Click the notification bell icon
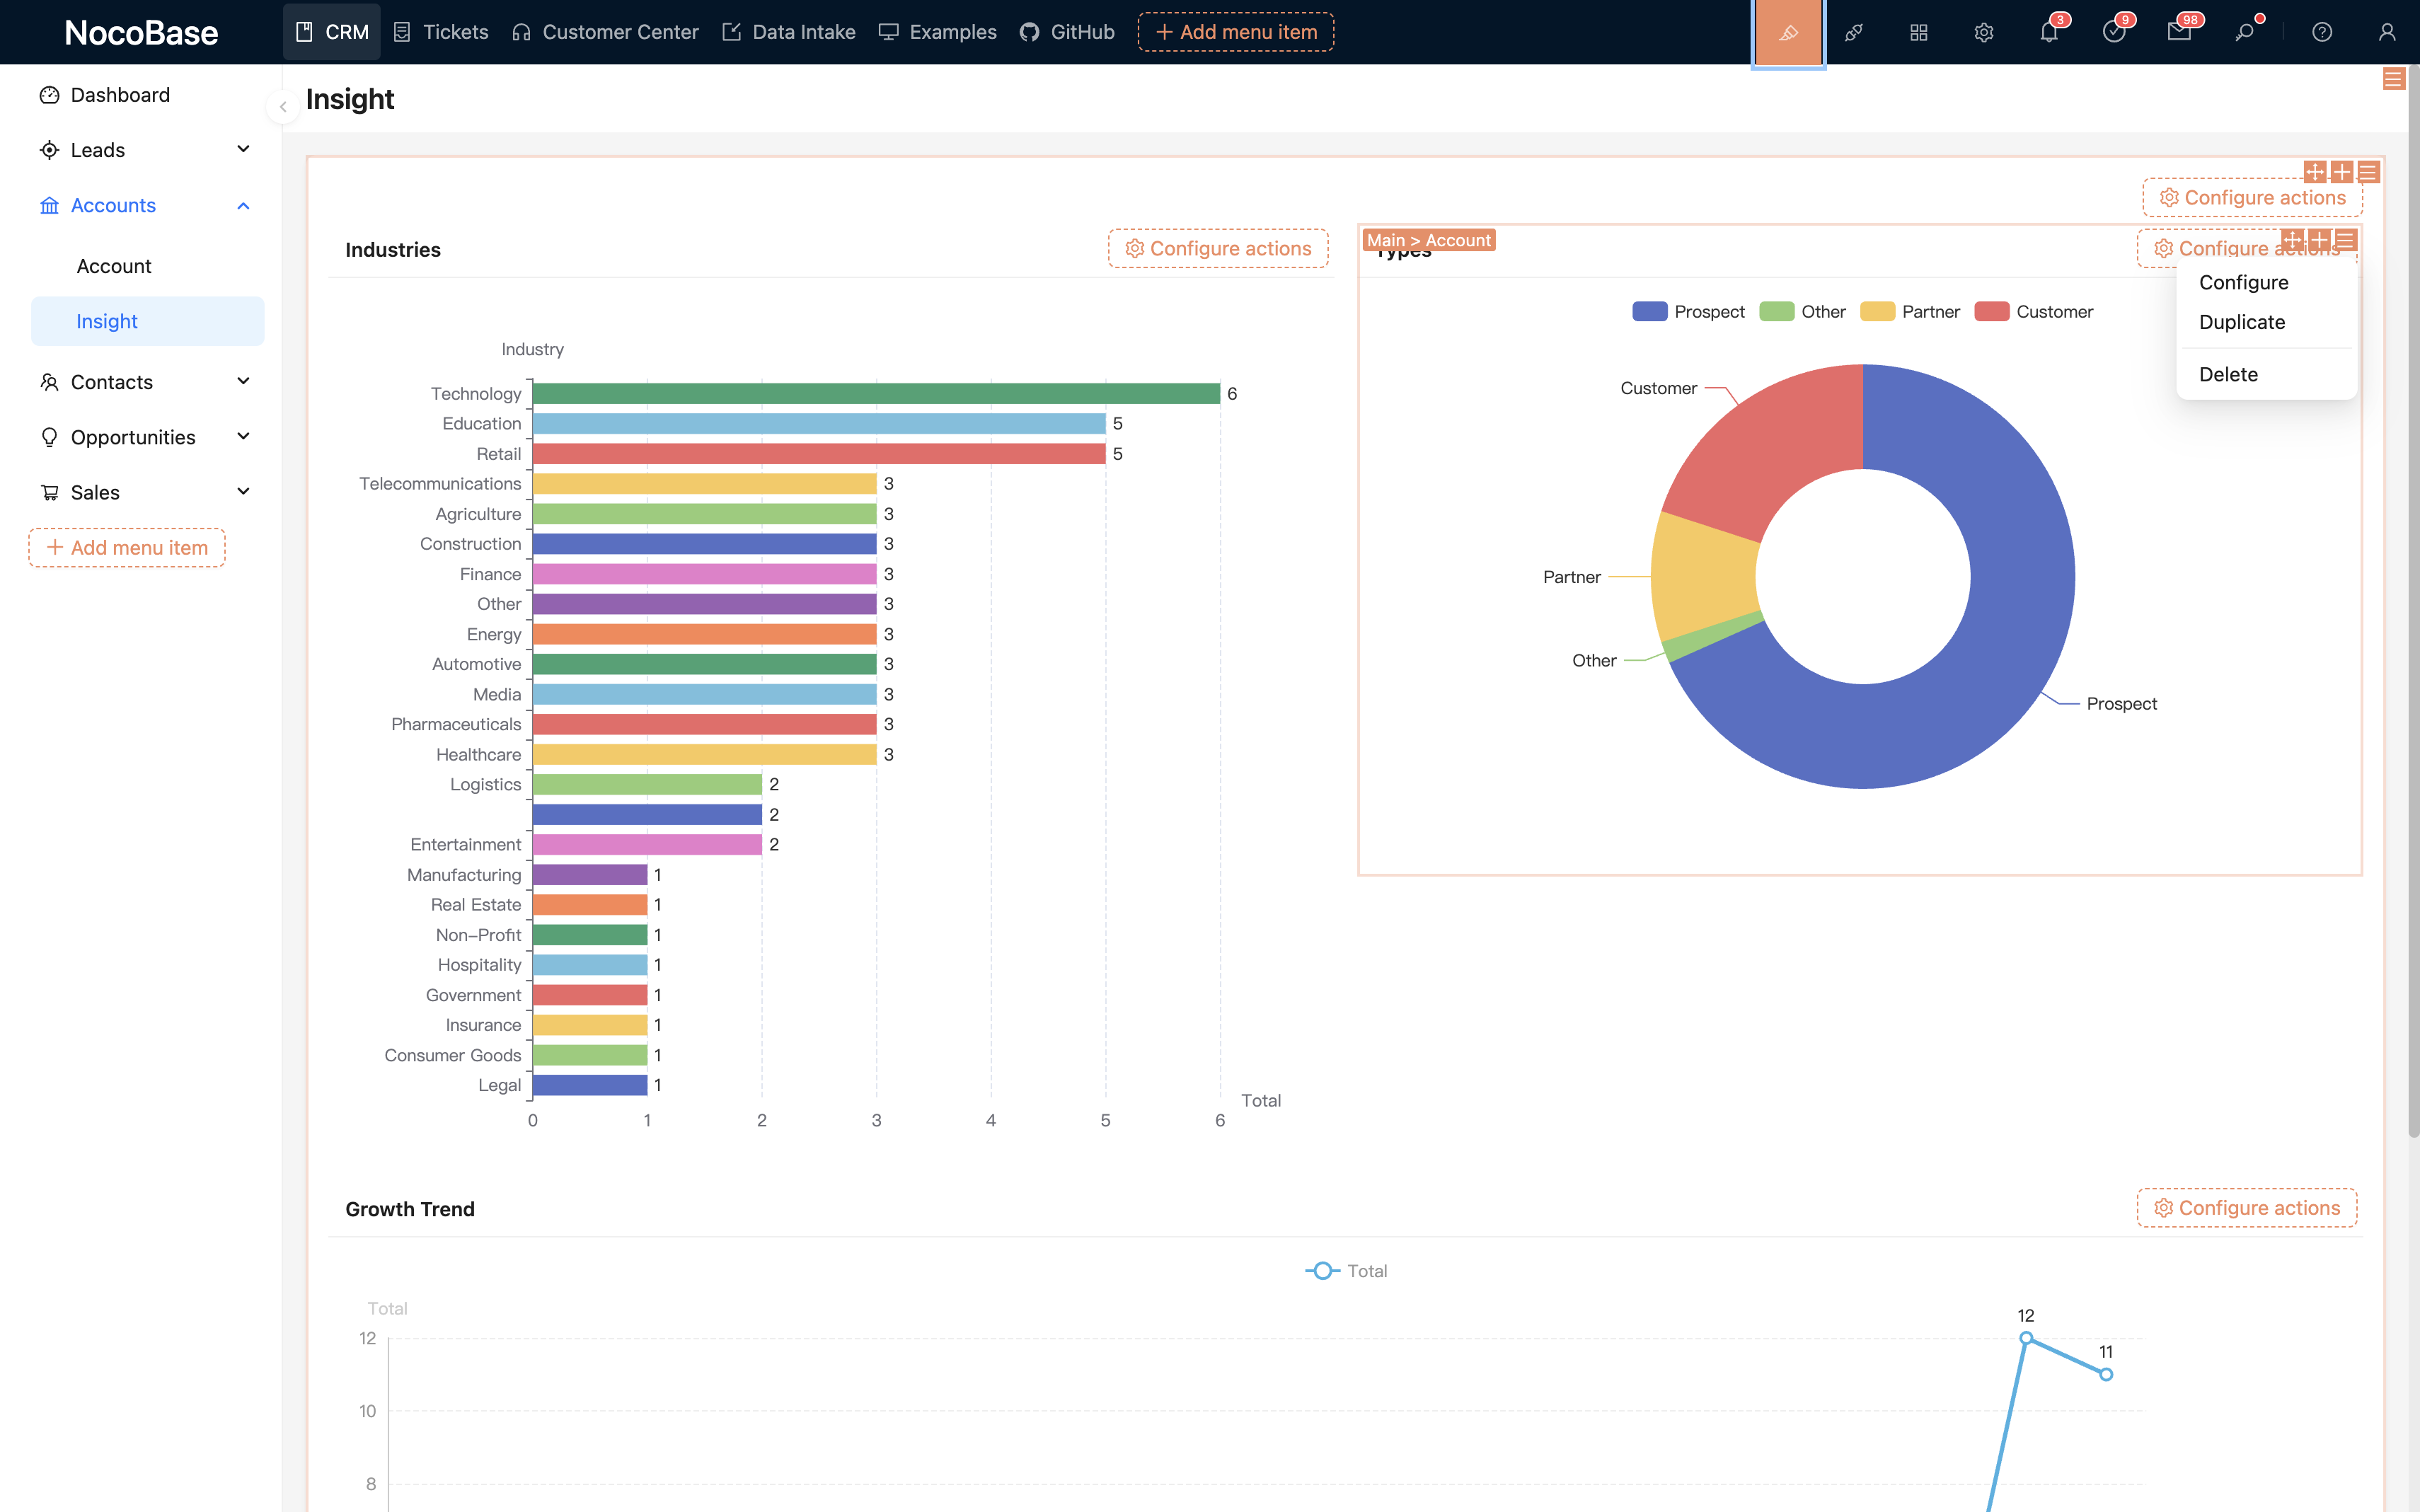 coord(2048,32)
